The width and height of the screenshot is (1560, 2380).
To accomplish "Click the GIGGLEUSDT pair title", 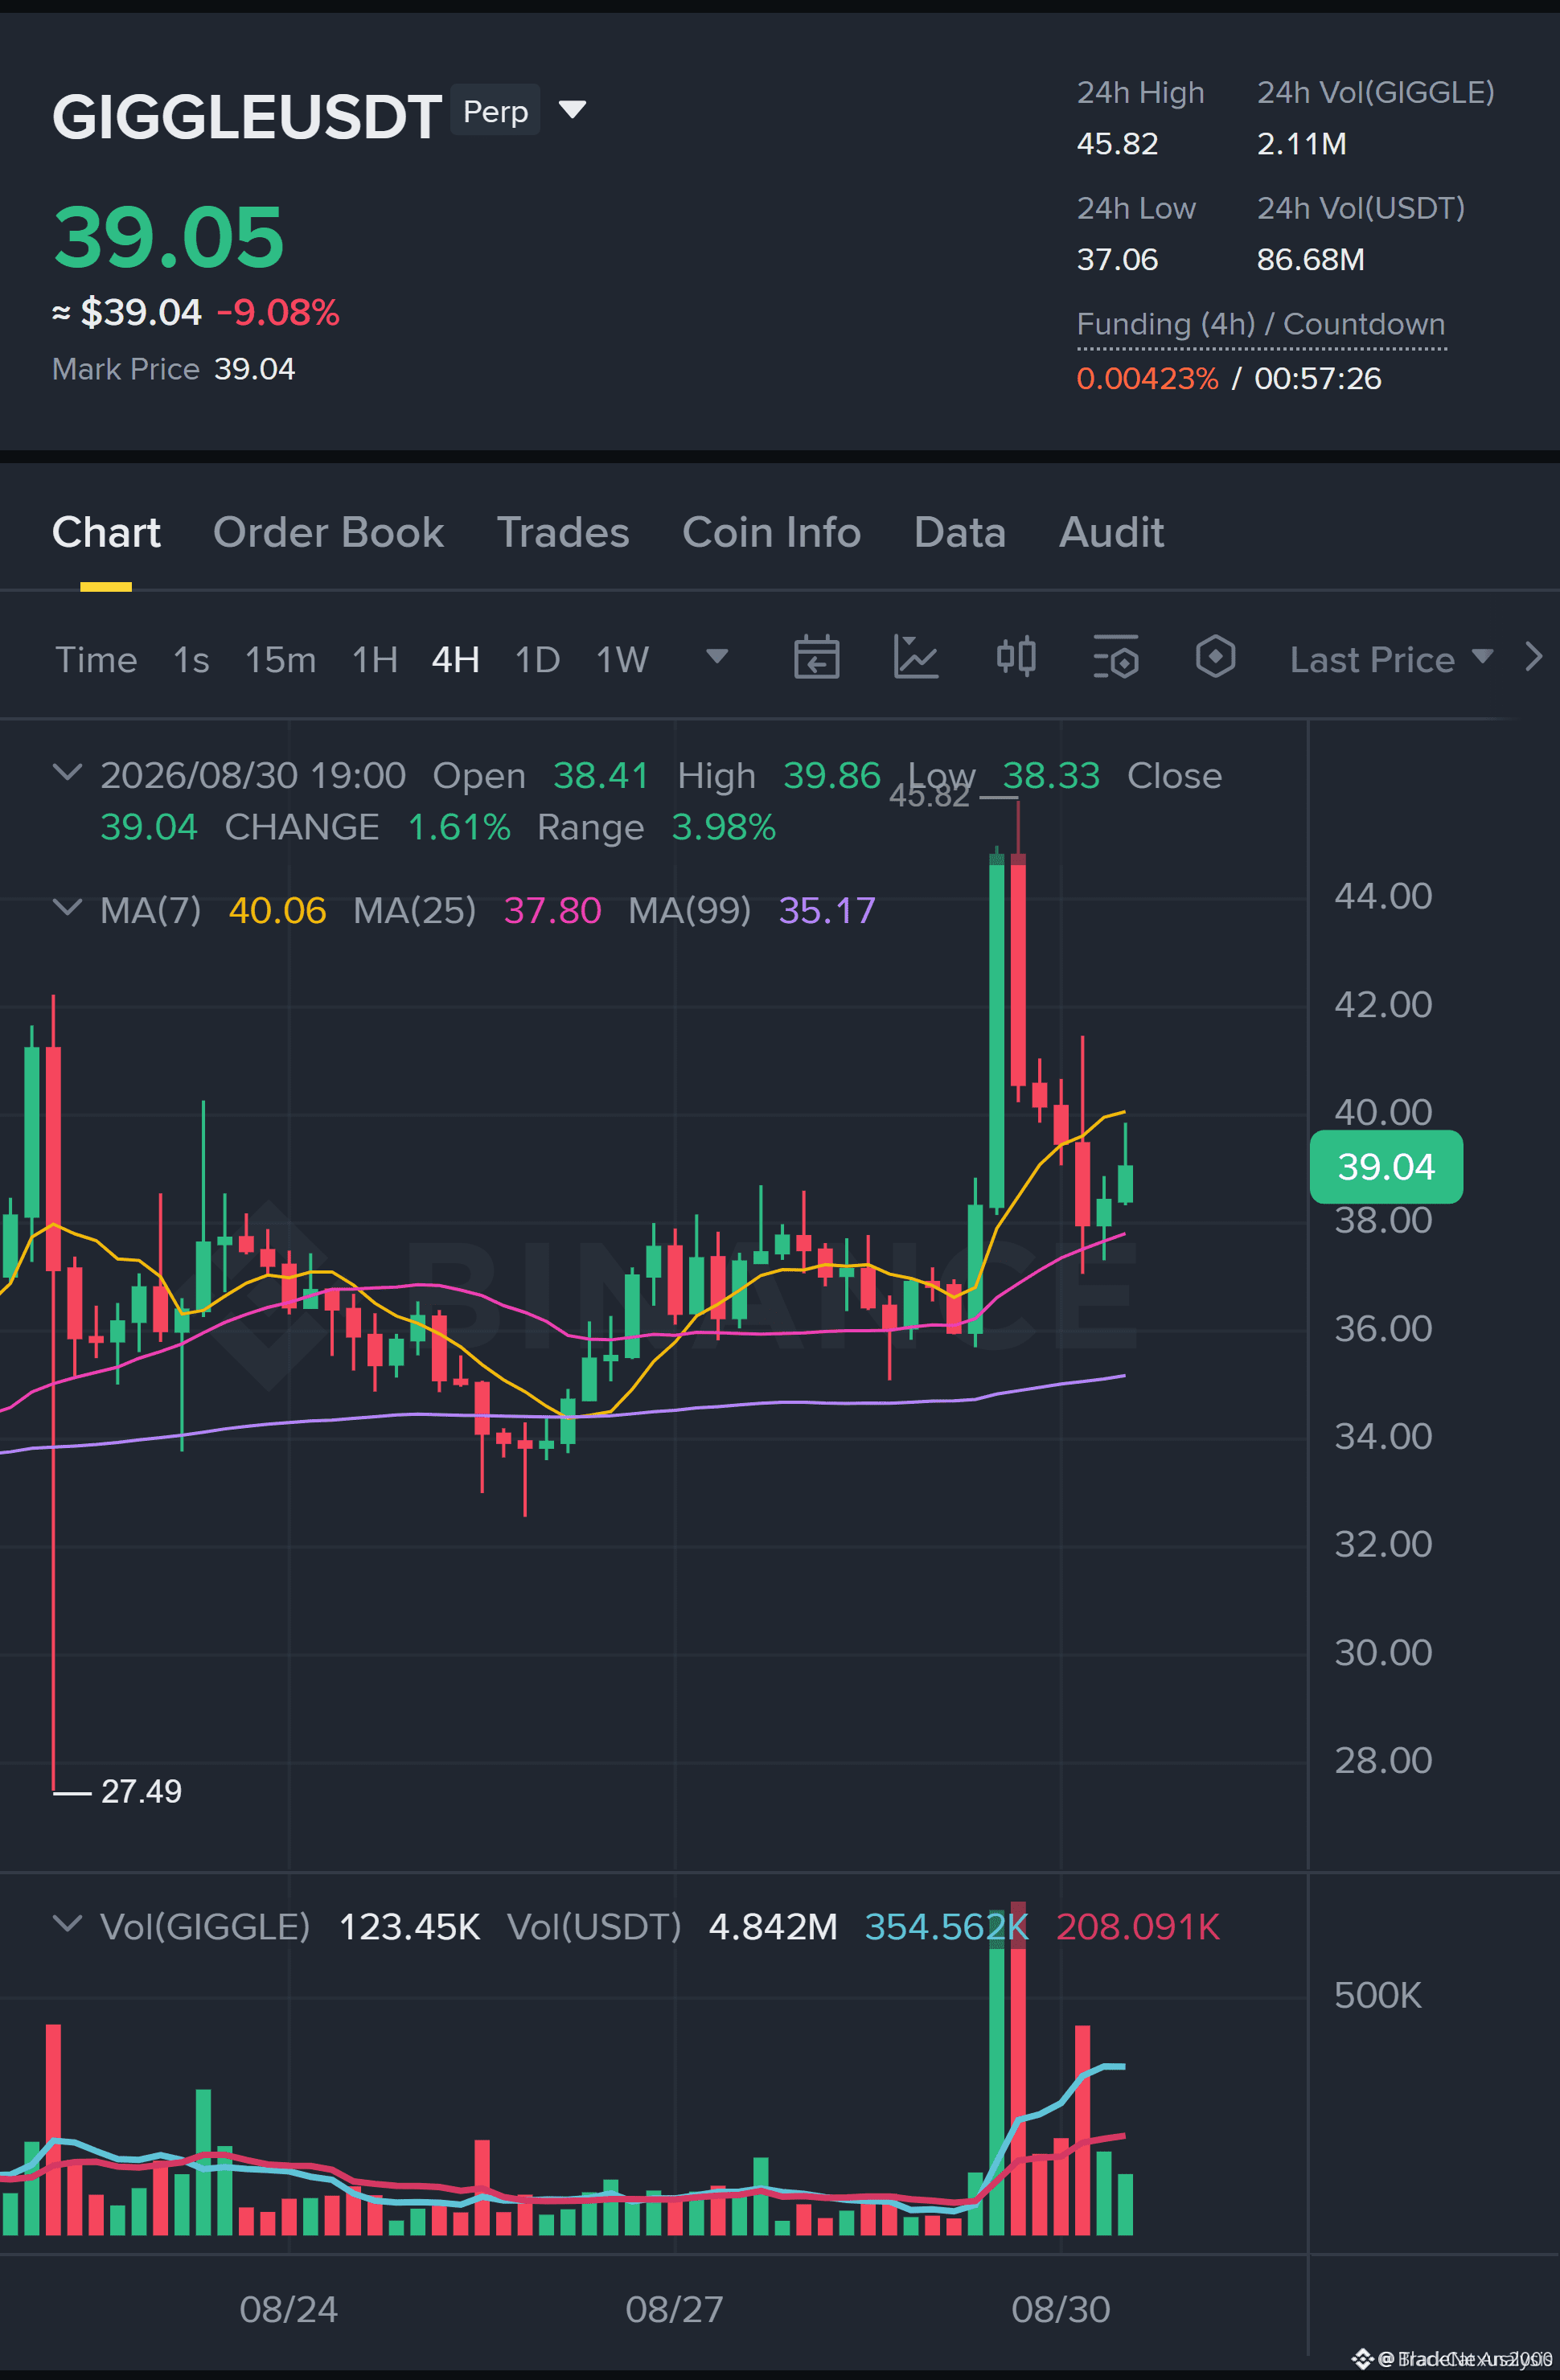I will (x=247, y=116).
